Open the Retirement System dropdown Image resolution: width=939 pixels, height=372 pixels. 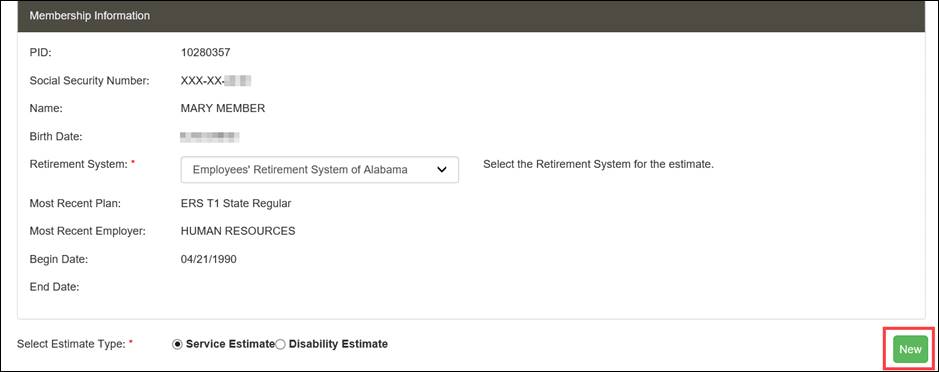click(x=319, y=170)
